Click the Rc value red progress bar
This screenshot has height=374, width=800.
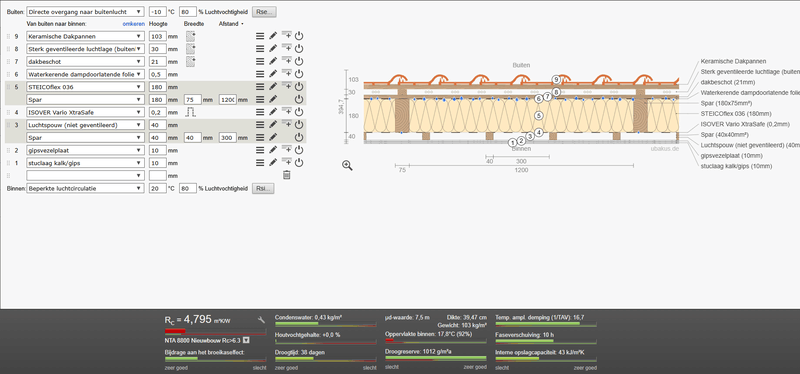[x=215, y=332]
